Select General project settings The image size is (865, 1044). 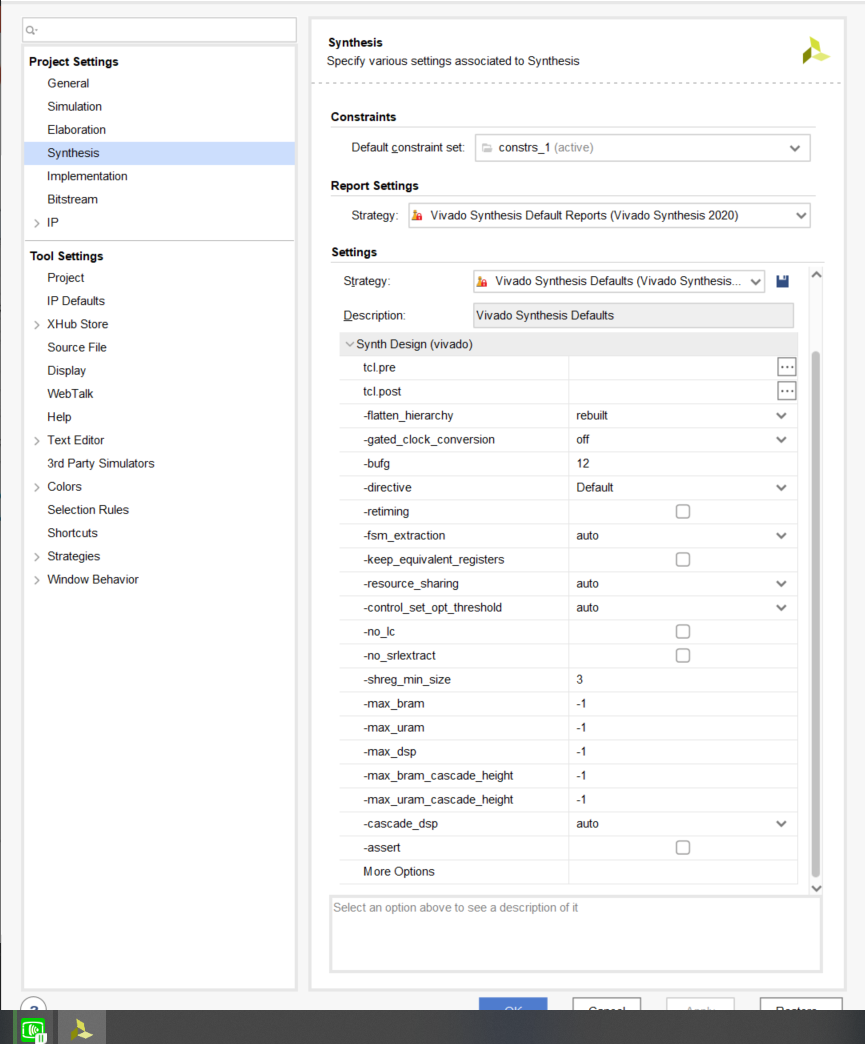tap(68, 83)
